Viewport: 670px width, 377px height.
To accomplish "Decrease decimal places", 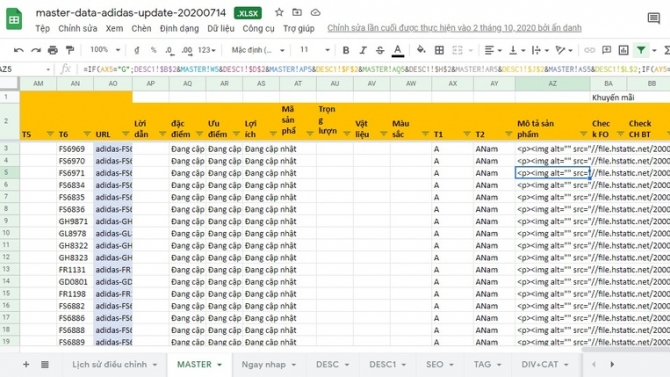I will [x=170, y=50].
